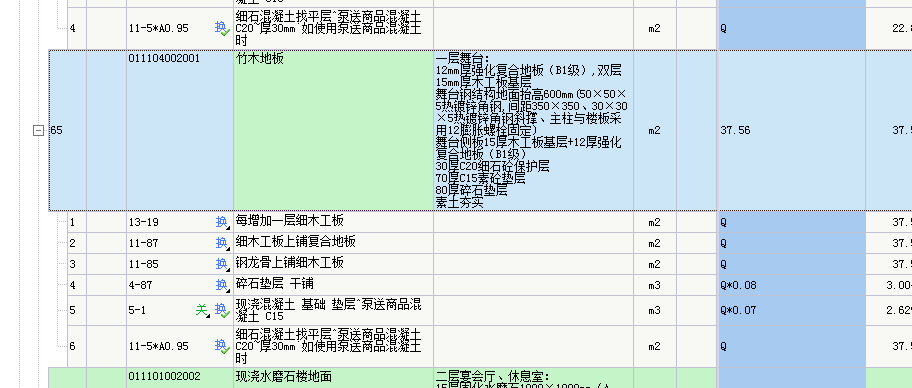Screen dimensions: 912x388
Task: Select the m2 unit cell of 竹木地板 row
Action: coord(655,131)
